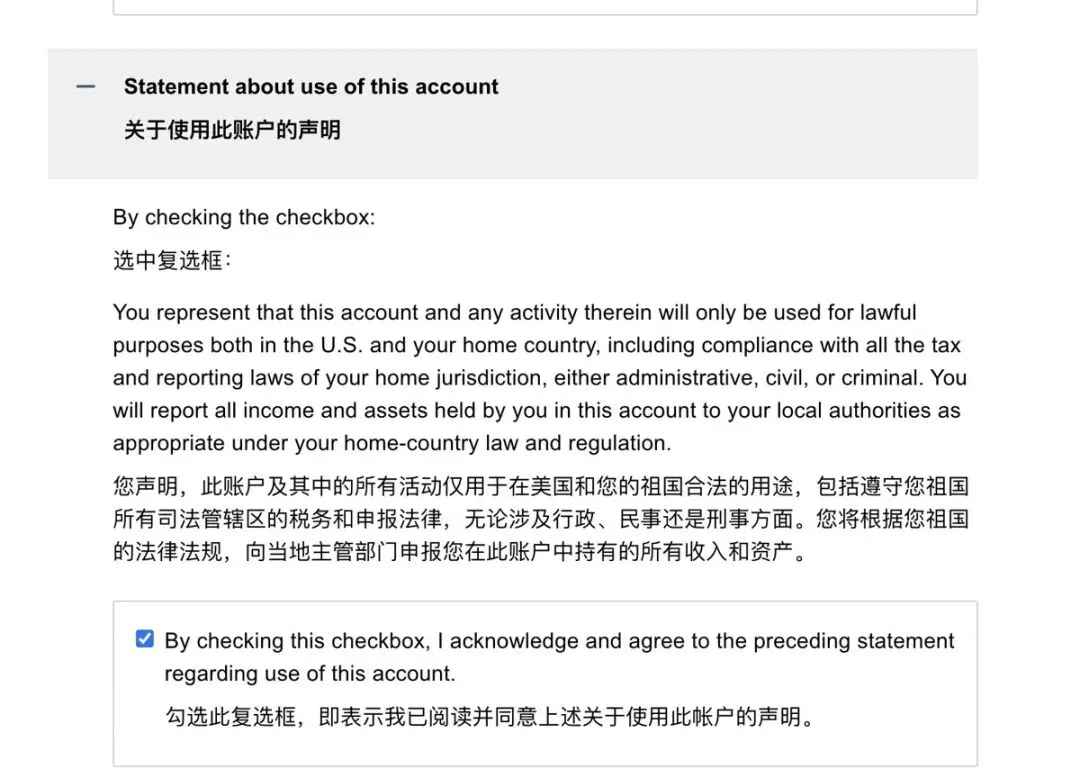This screenshot has height=778, width=1080.
Task: Click the 'By checking this checkbox, I acknowledge' label
Action: [559, 641]
